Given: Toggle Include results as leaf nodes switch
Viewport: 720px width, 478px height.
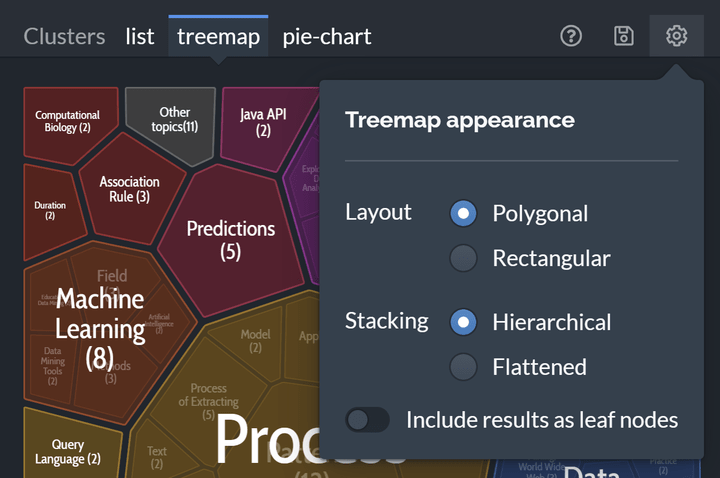Looking at the screenshot, I should coord(367,420).
